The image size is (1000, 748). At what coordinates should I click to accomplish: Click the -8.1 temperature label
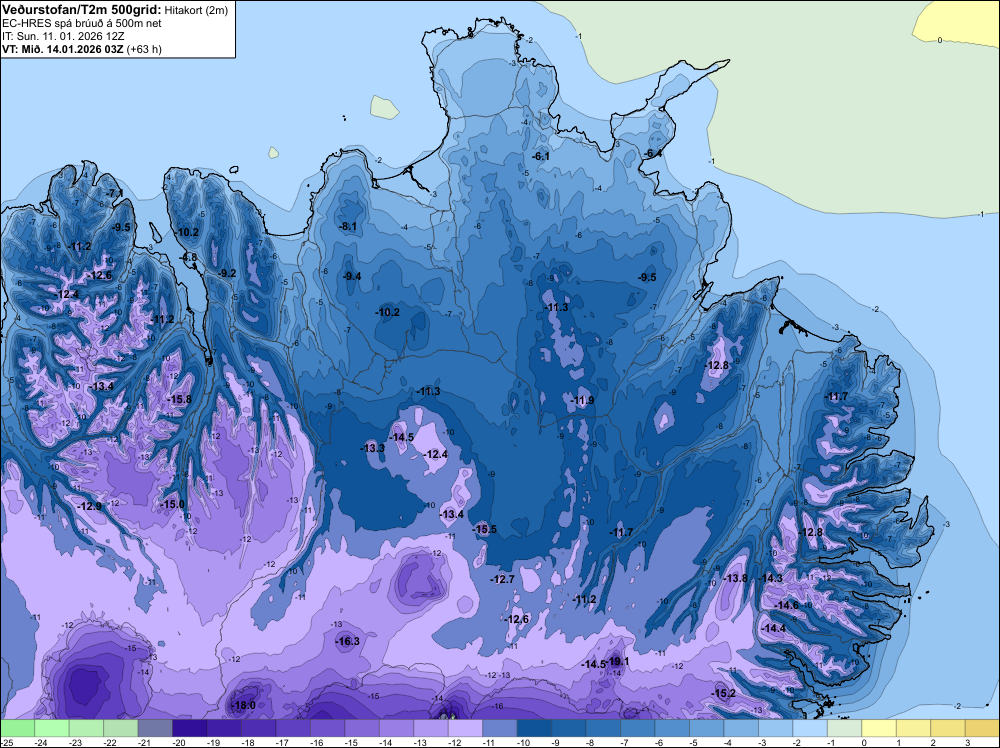point(348,226)
